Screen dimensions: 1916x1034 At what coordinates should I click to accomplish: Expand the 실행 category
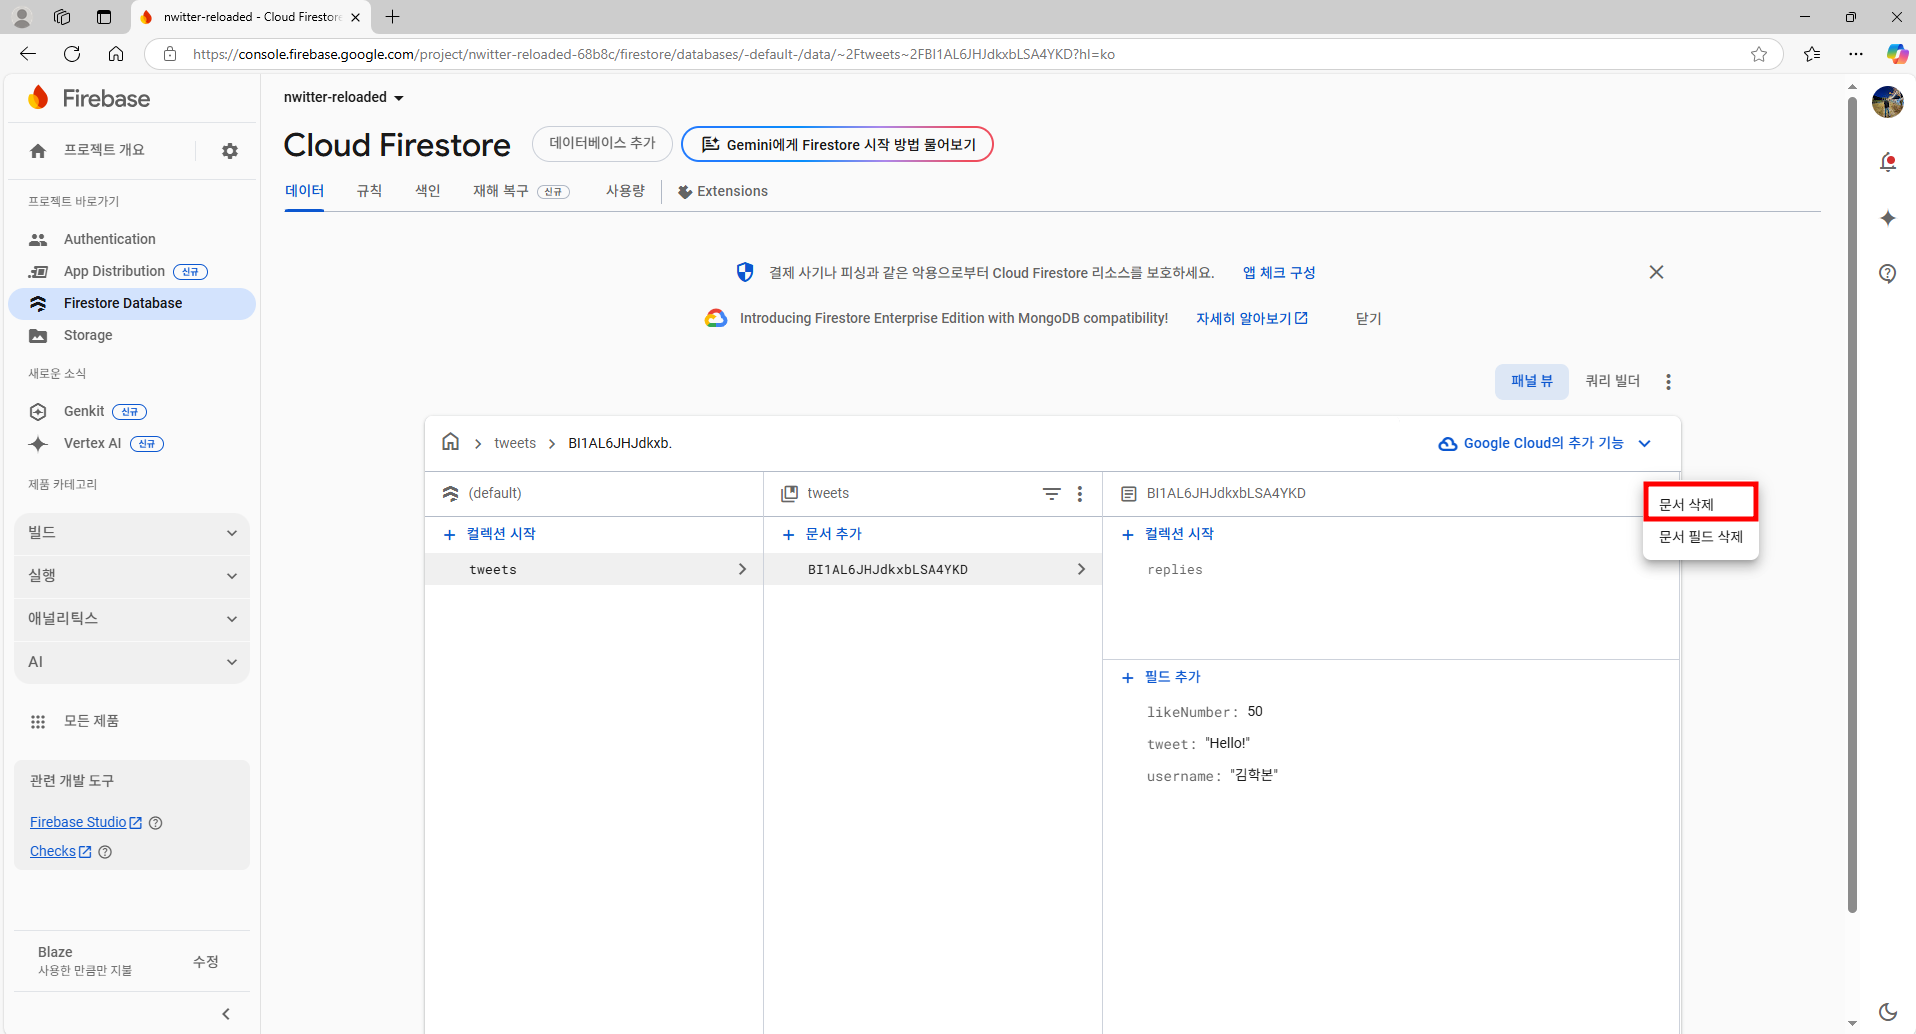pyautogui.click(x=132, y=576)
